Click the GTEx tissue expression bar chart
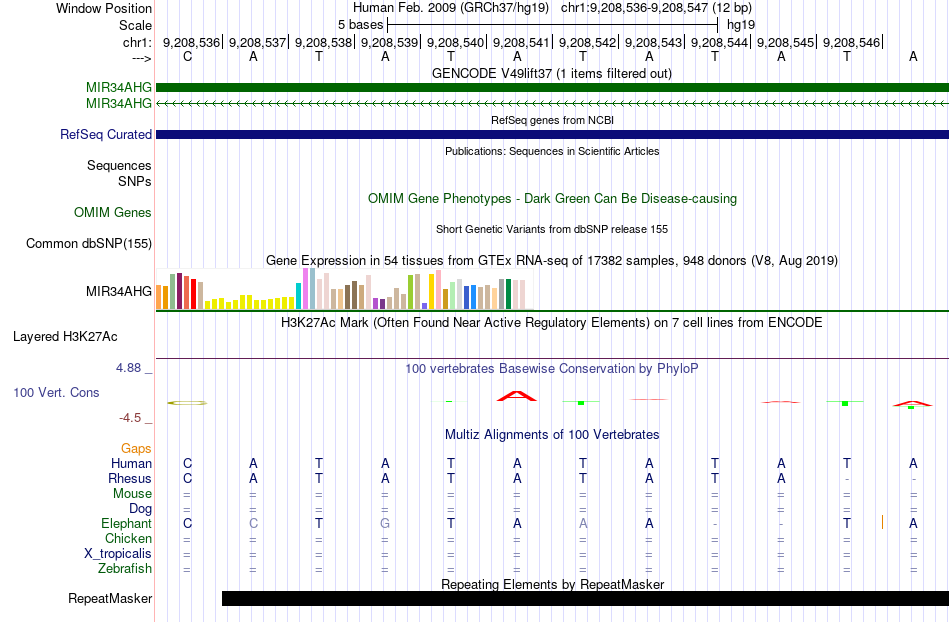Viewport: 950px width, 622px height. pyautogui.click(x=341, y=289)
